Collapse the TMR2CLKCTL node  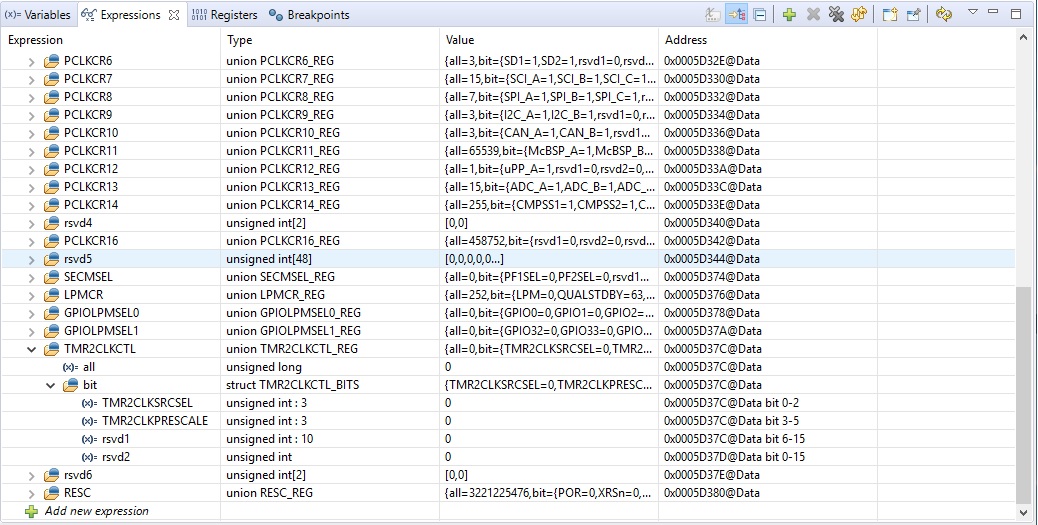(x=31, y=349)
